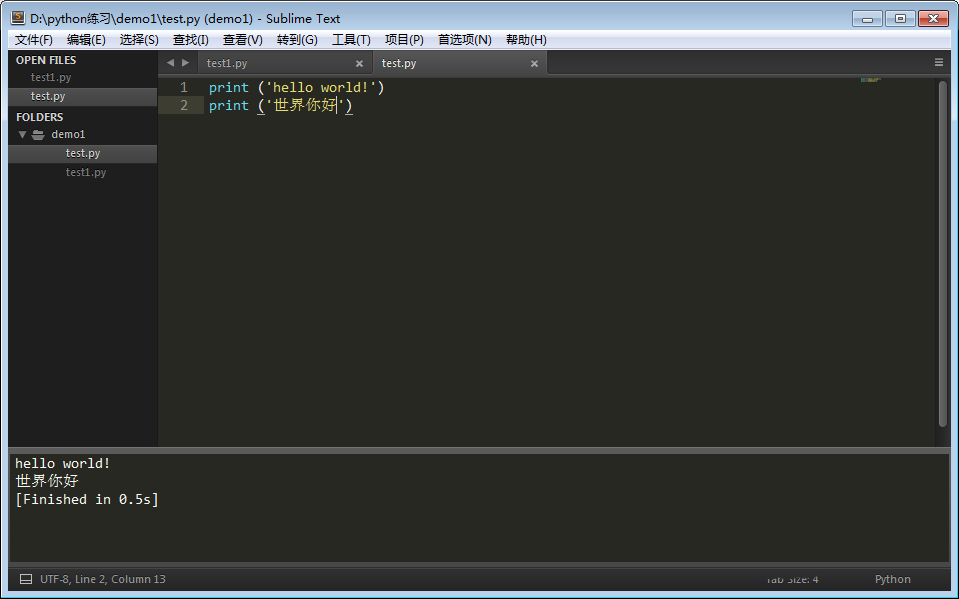Click the demo1 folder name
959x599 pixels.
pos(68,134)
